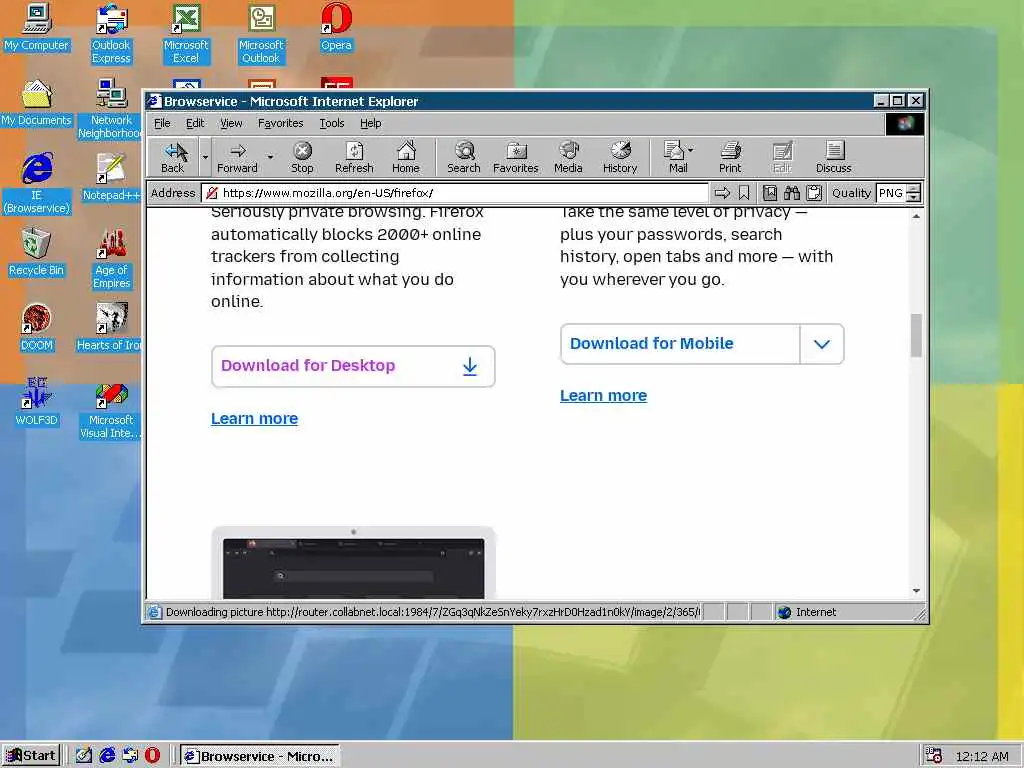This screenshot has height=768, width=1024.
Task: Expand the Forward button history dropdown arrow
Action: point(270,157)
